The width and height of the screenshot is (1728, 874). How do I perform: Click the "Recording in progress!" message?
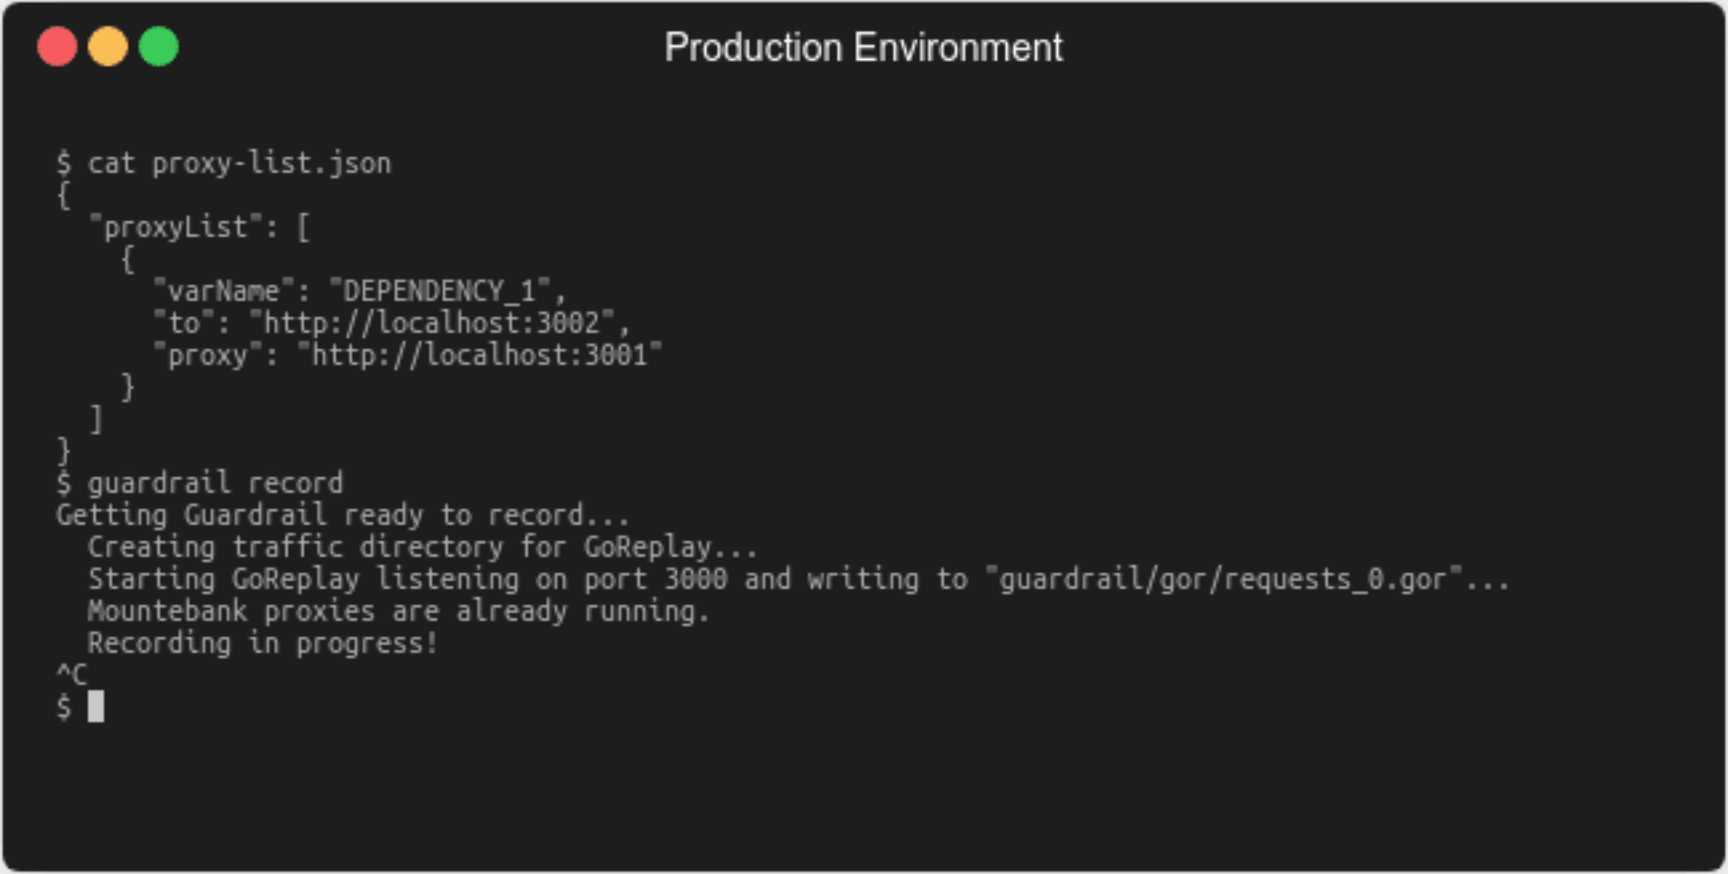(262, 643)
